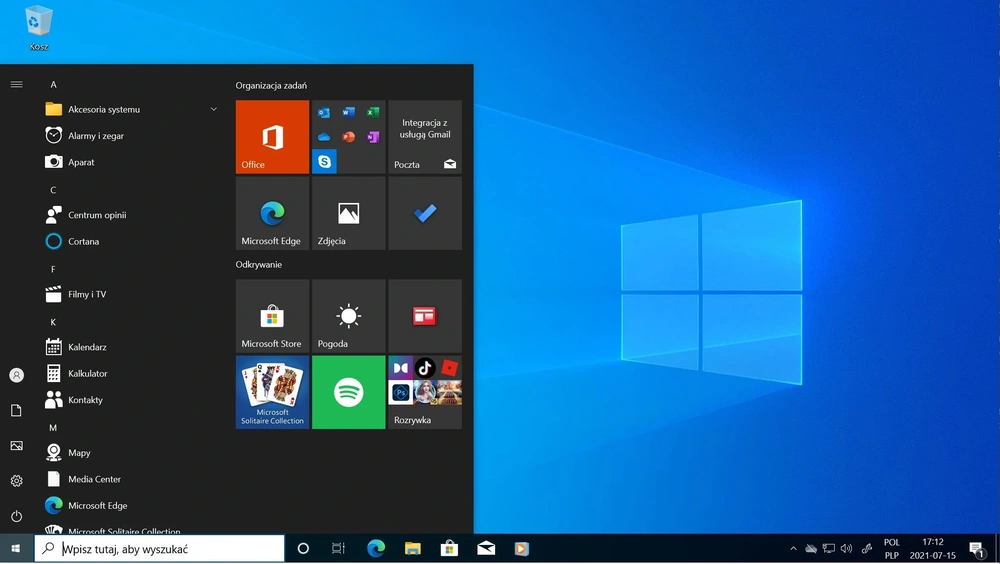Open Microsoft Store from the taskbar
Viewport: 1000px width, 564px height.
pos(450,549)
